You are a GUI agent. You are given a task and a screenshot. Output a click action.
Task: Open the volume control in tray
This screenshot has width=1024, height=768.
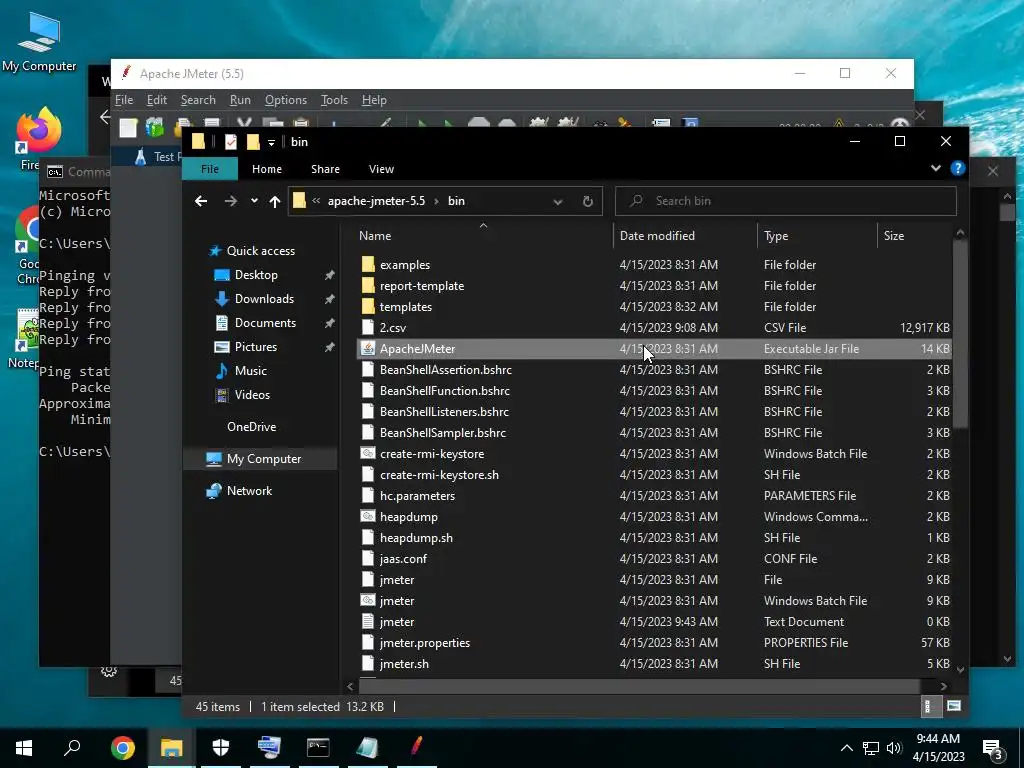point(893,748)
